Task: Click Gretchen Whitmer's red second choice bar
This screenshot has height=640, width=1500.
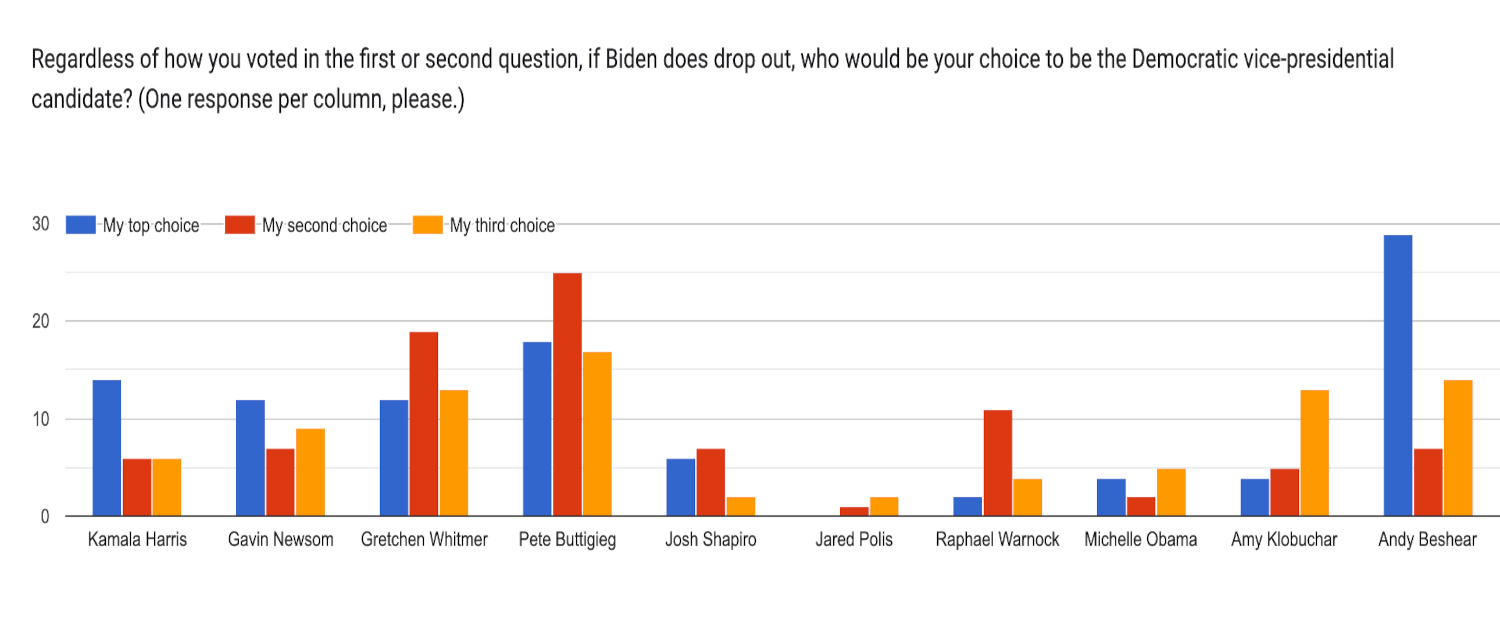Action: 423,424
